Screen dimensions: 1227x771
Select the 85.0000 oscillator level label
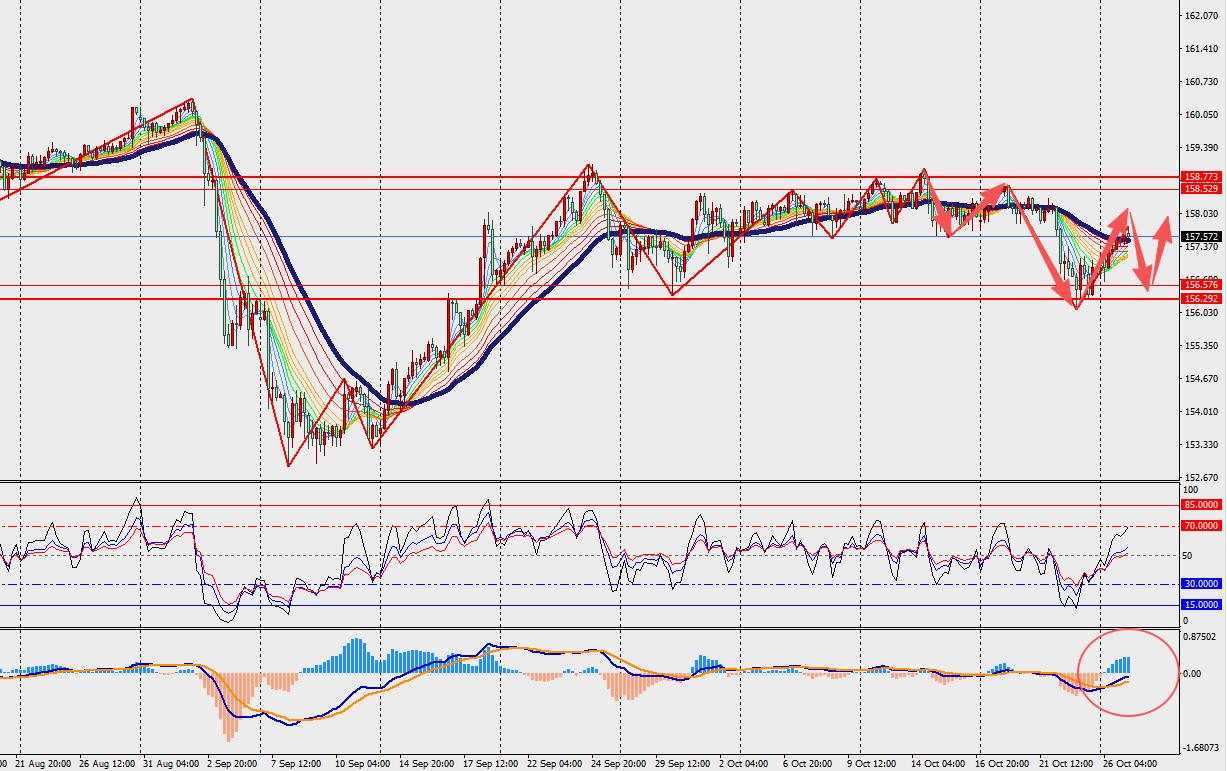(1201, 505)
